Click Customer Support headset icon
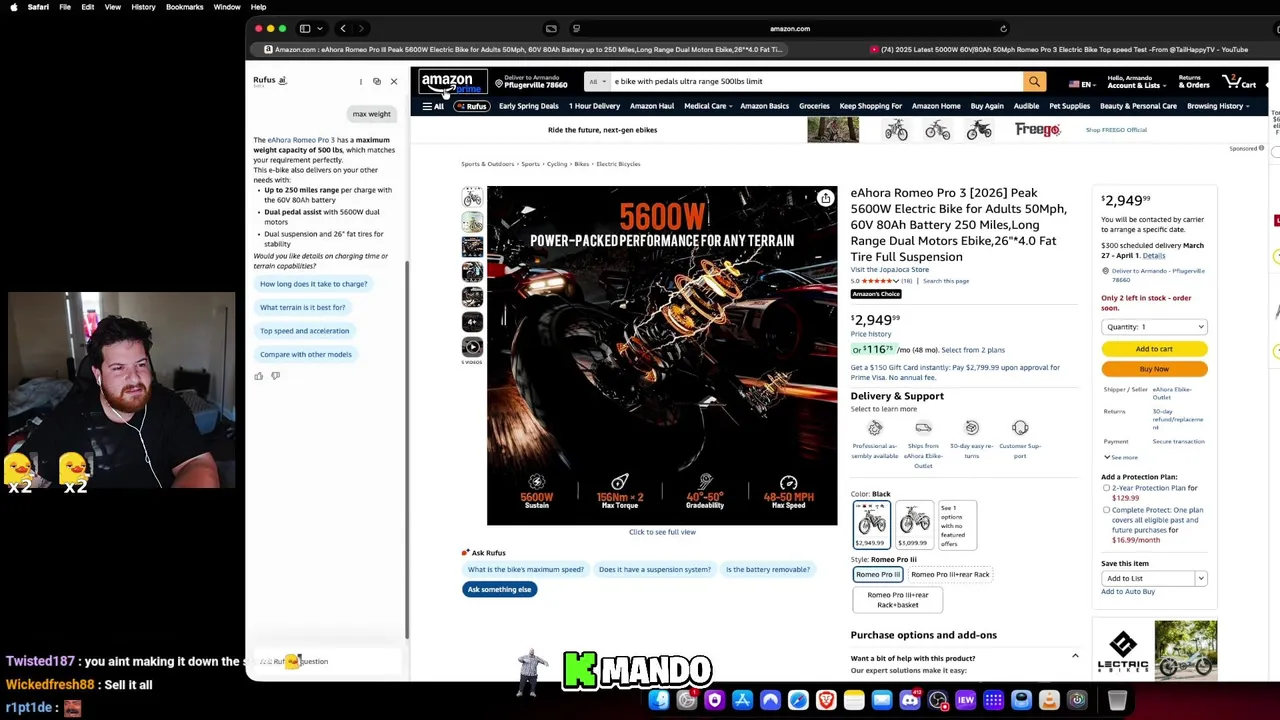Image resolution: width=1280 pixels, height=720 pixels. click(1020, 428)
